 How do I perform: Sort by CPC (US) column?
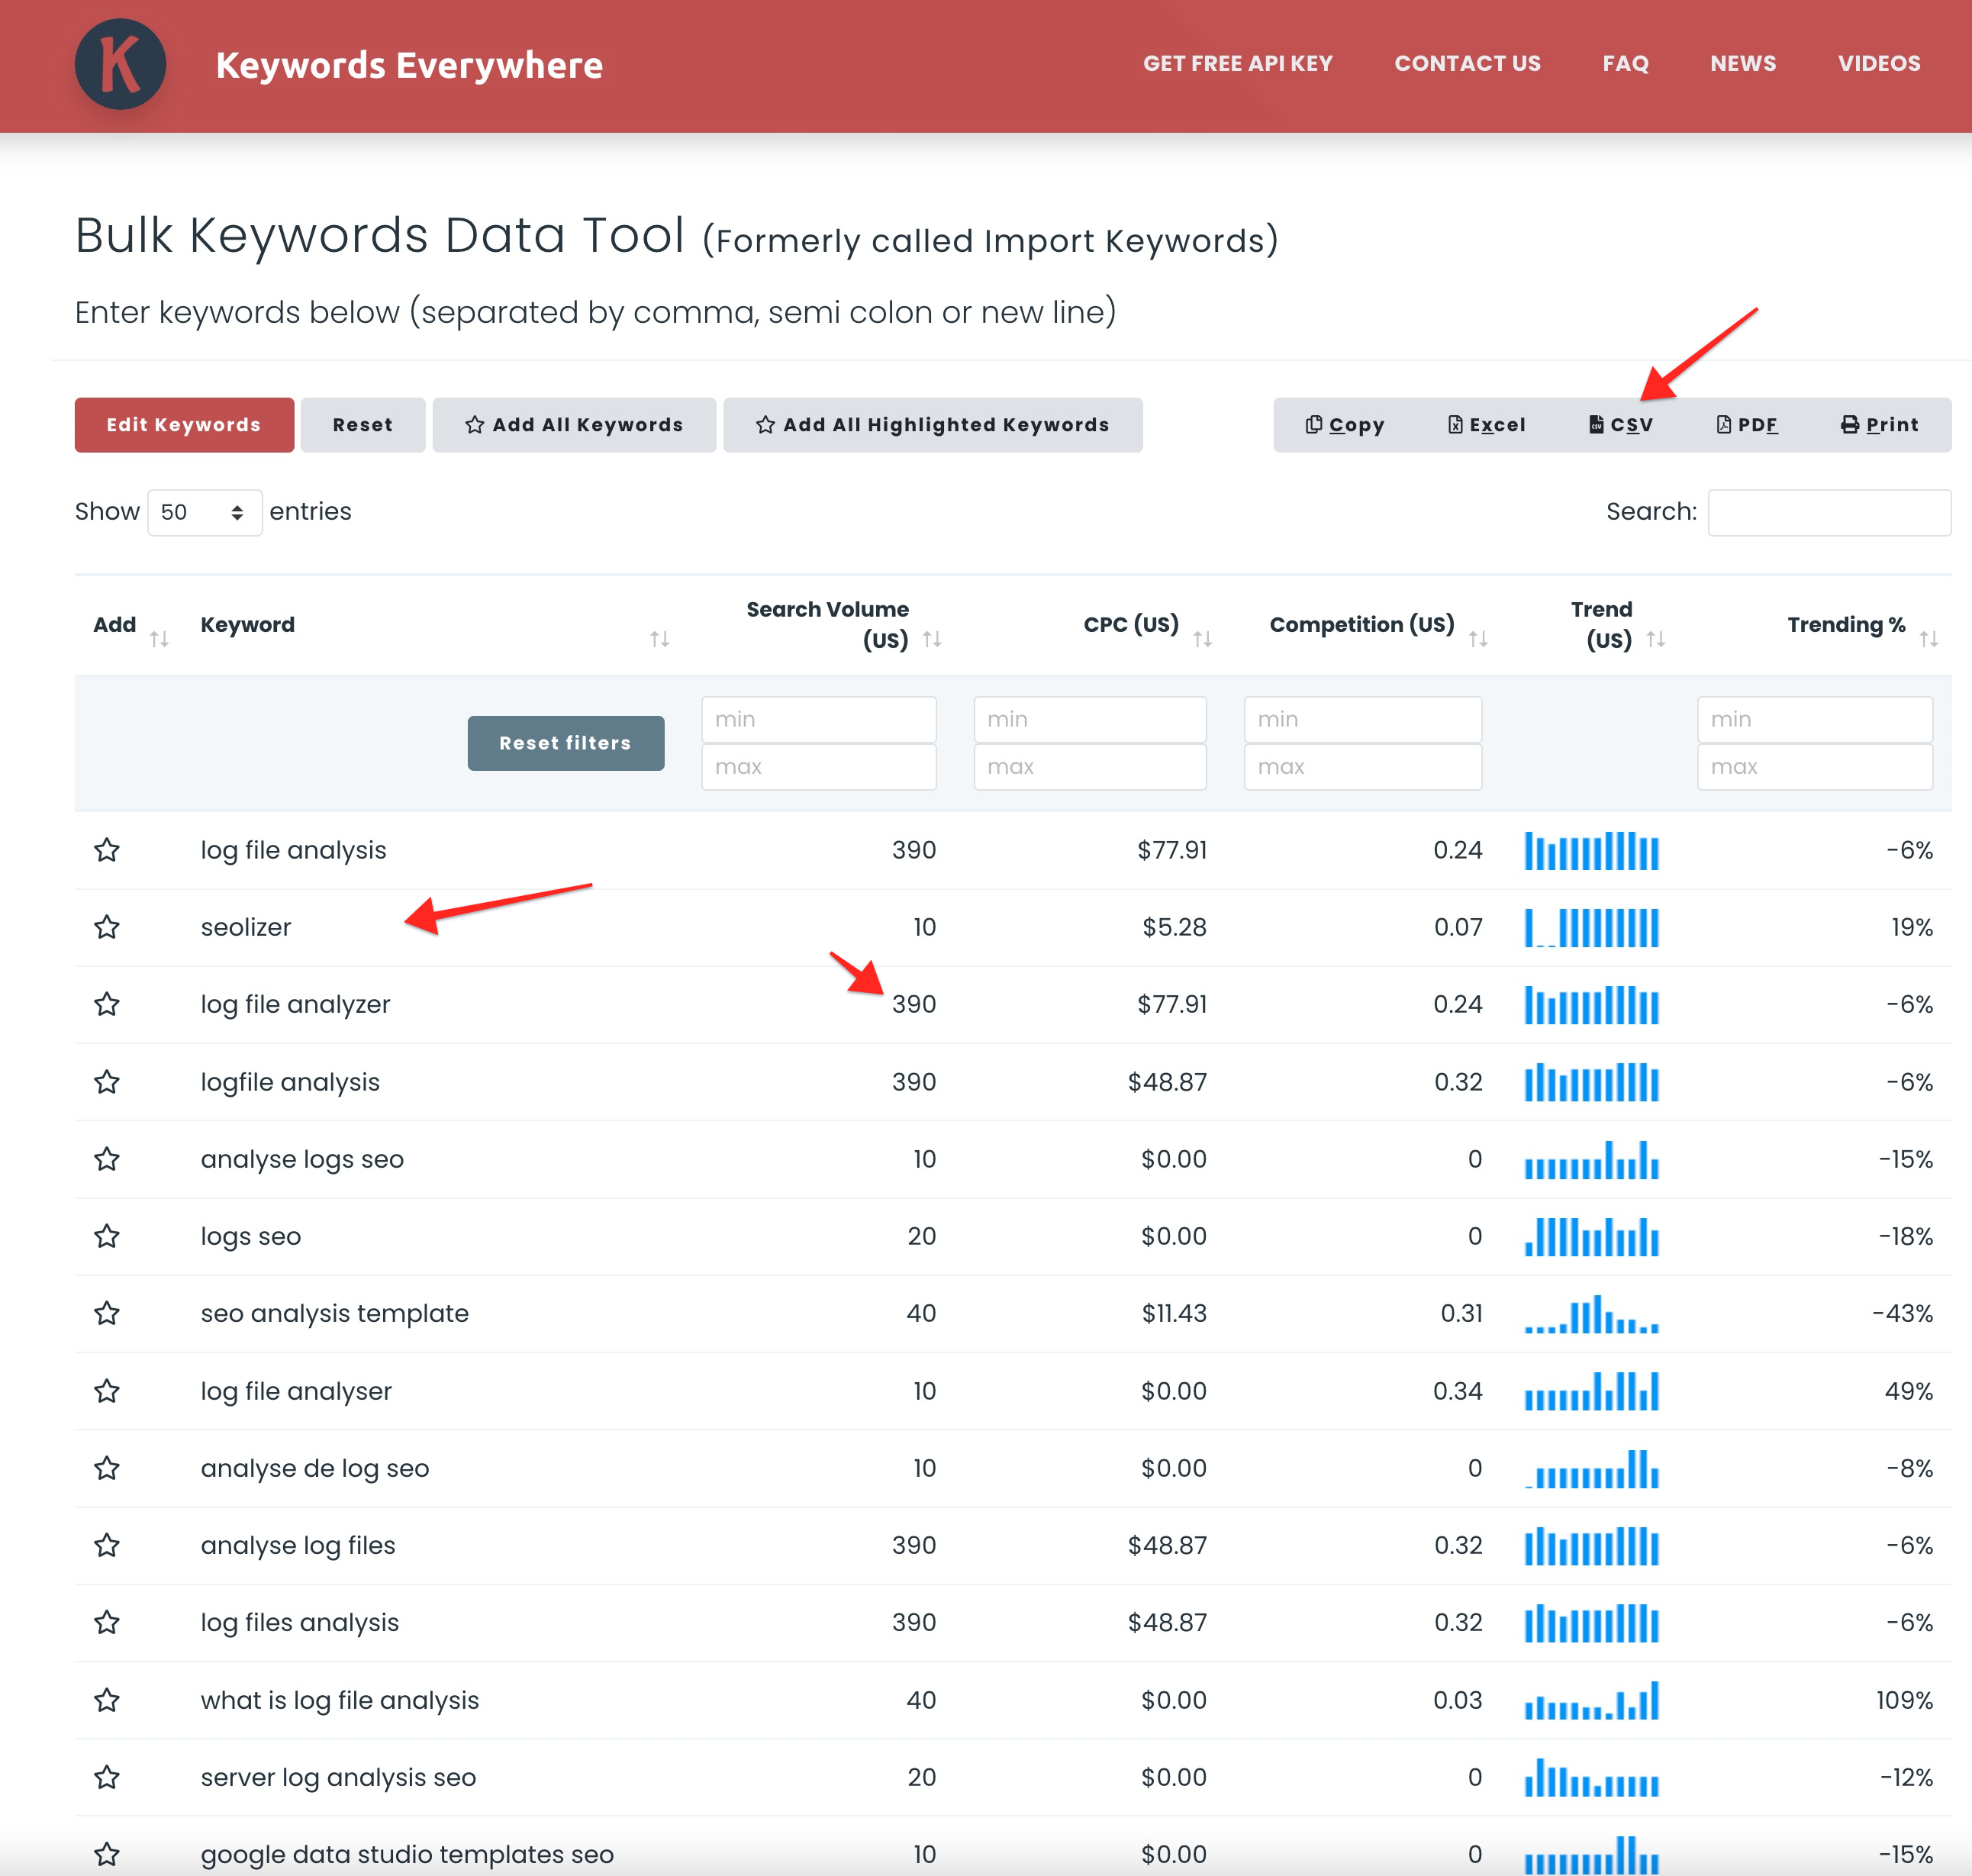click(x=1202, y=639)
